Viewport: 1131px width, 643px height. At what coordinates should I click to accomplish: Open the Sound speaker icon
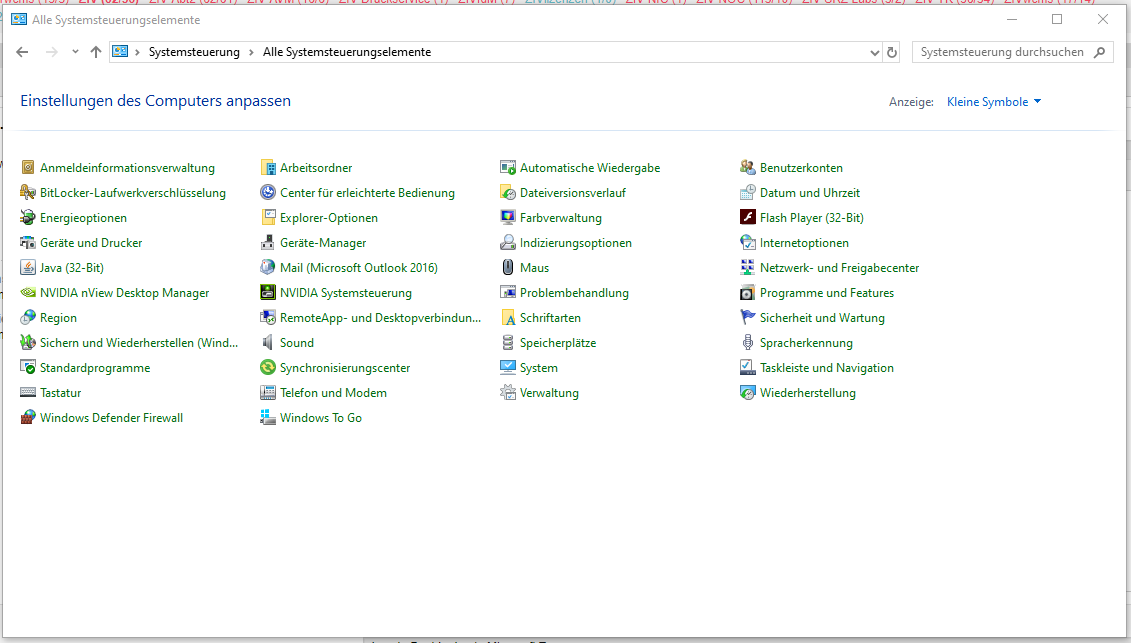(x=268, y=343)
